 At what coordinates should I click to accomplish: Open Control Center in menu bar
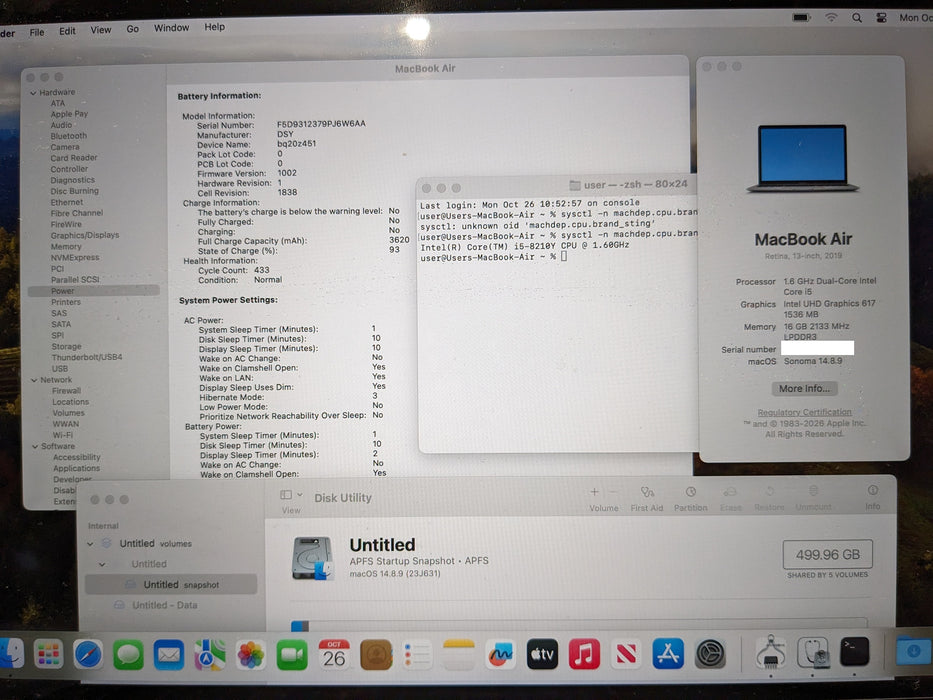pos(882,17)
